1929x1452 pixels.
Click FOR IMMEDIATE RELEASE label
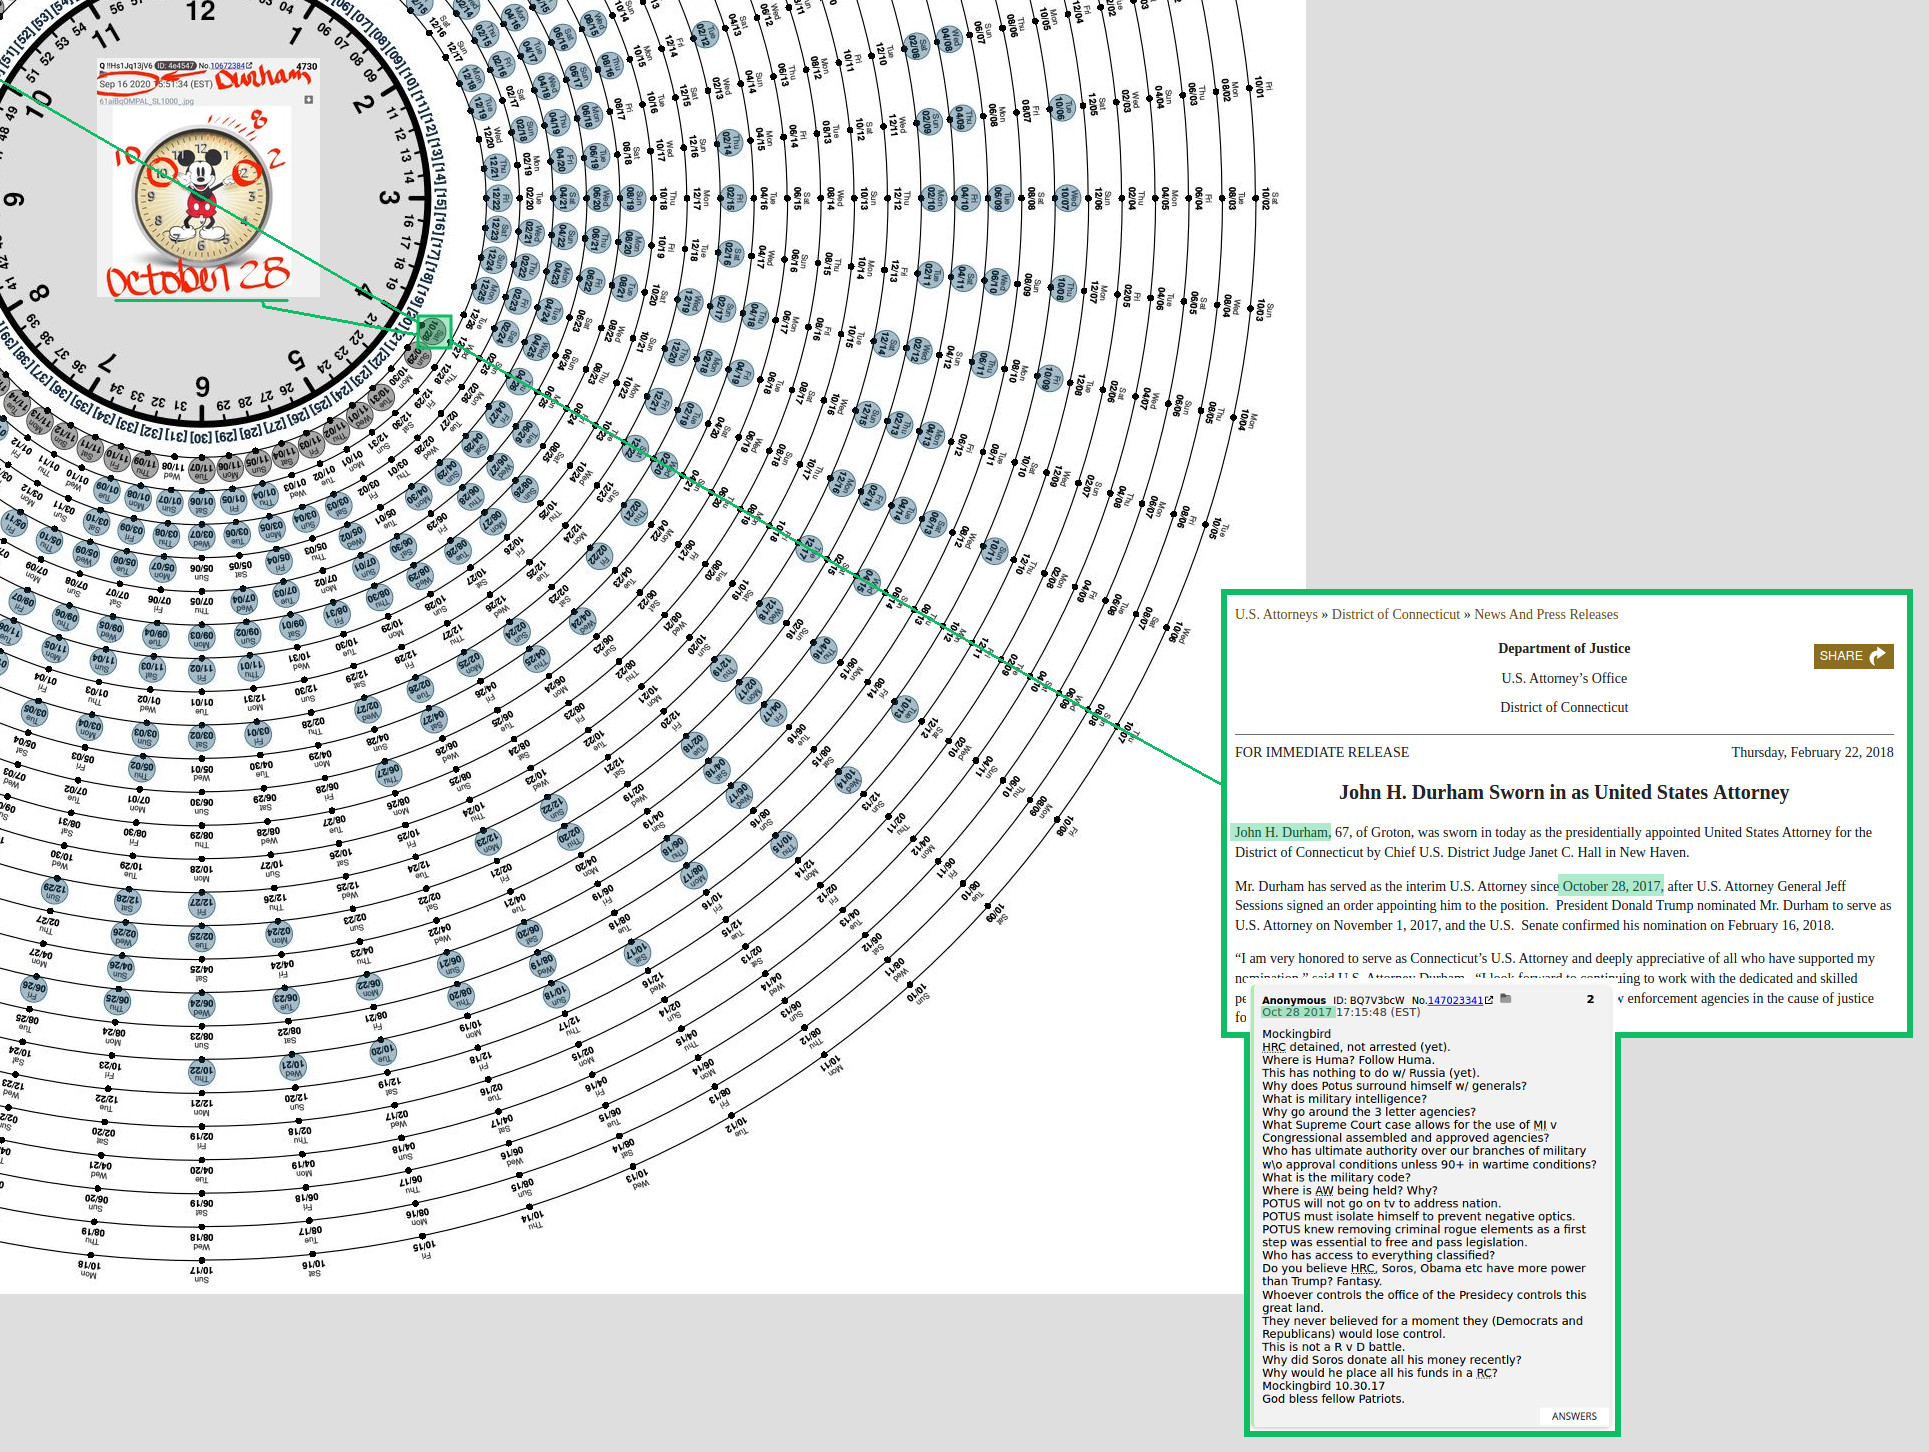click(x=1322, y=752)
